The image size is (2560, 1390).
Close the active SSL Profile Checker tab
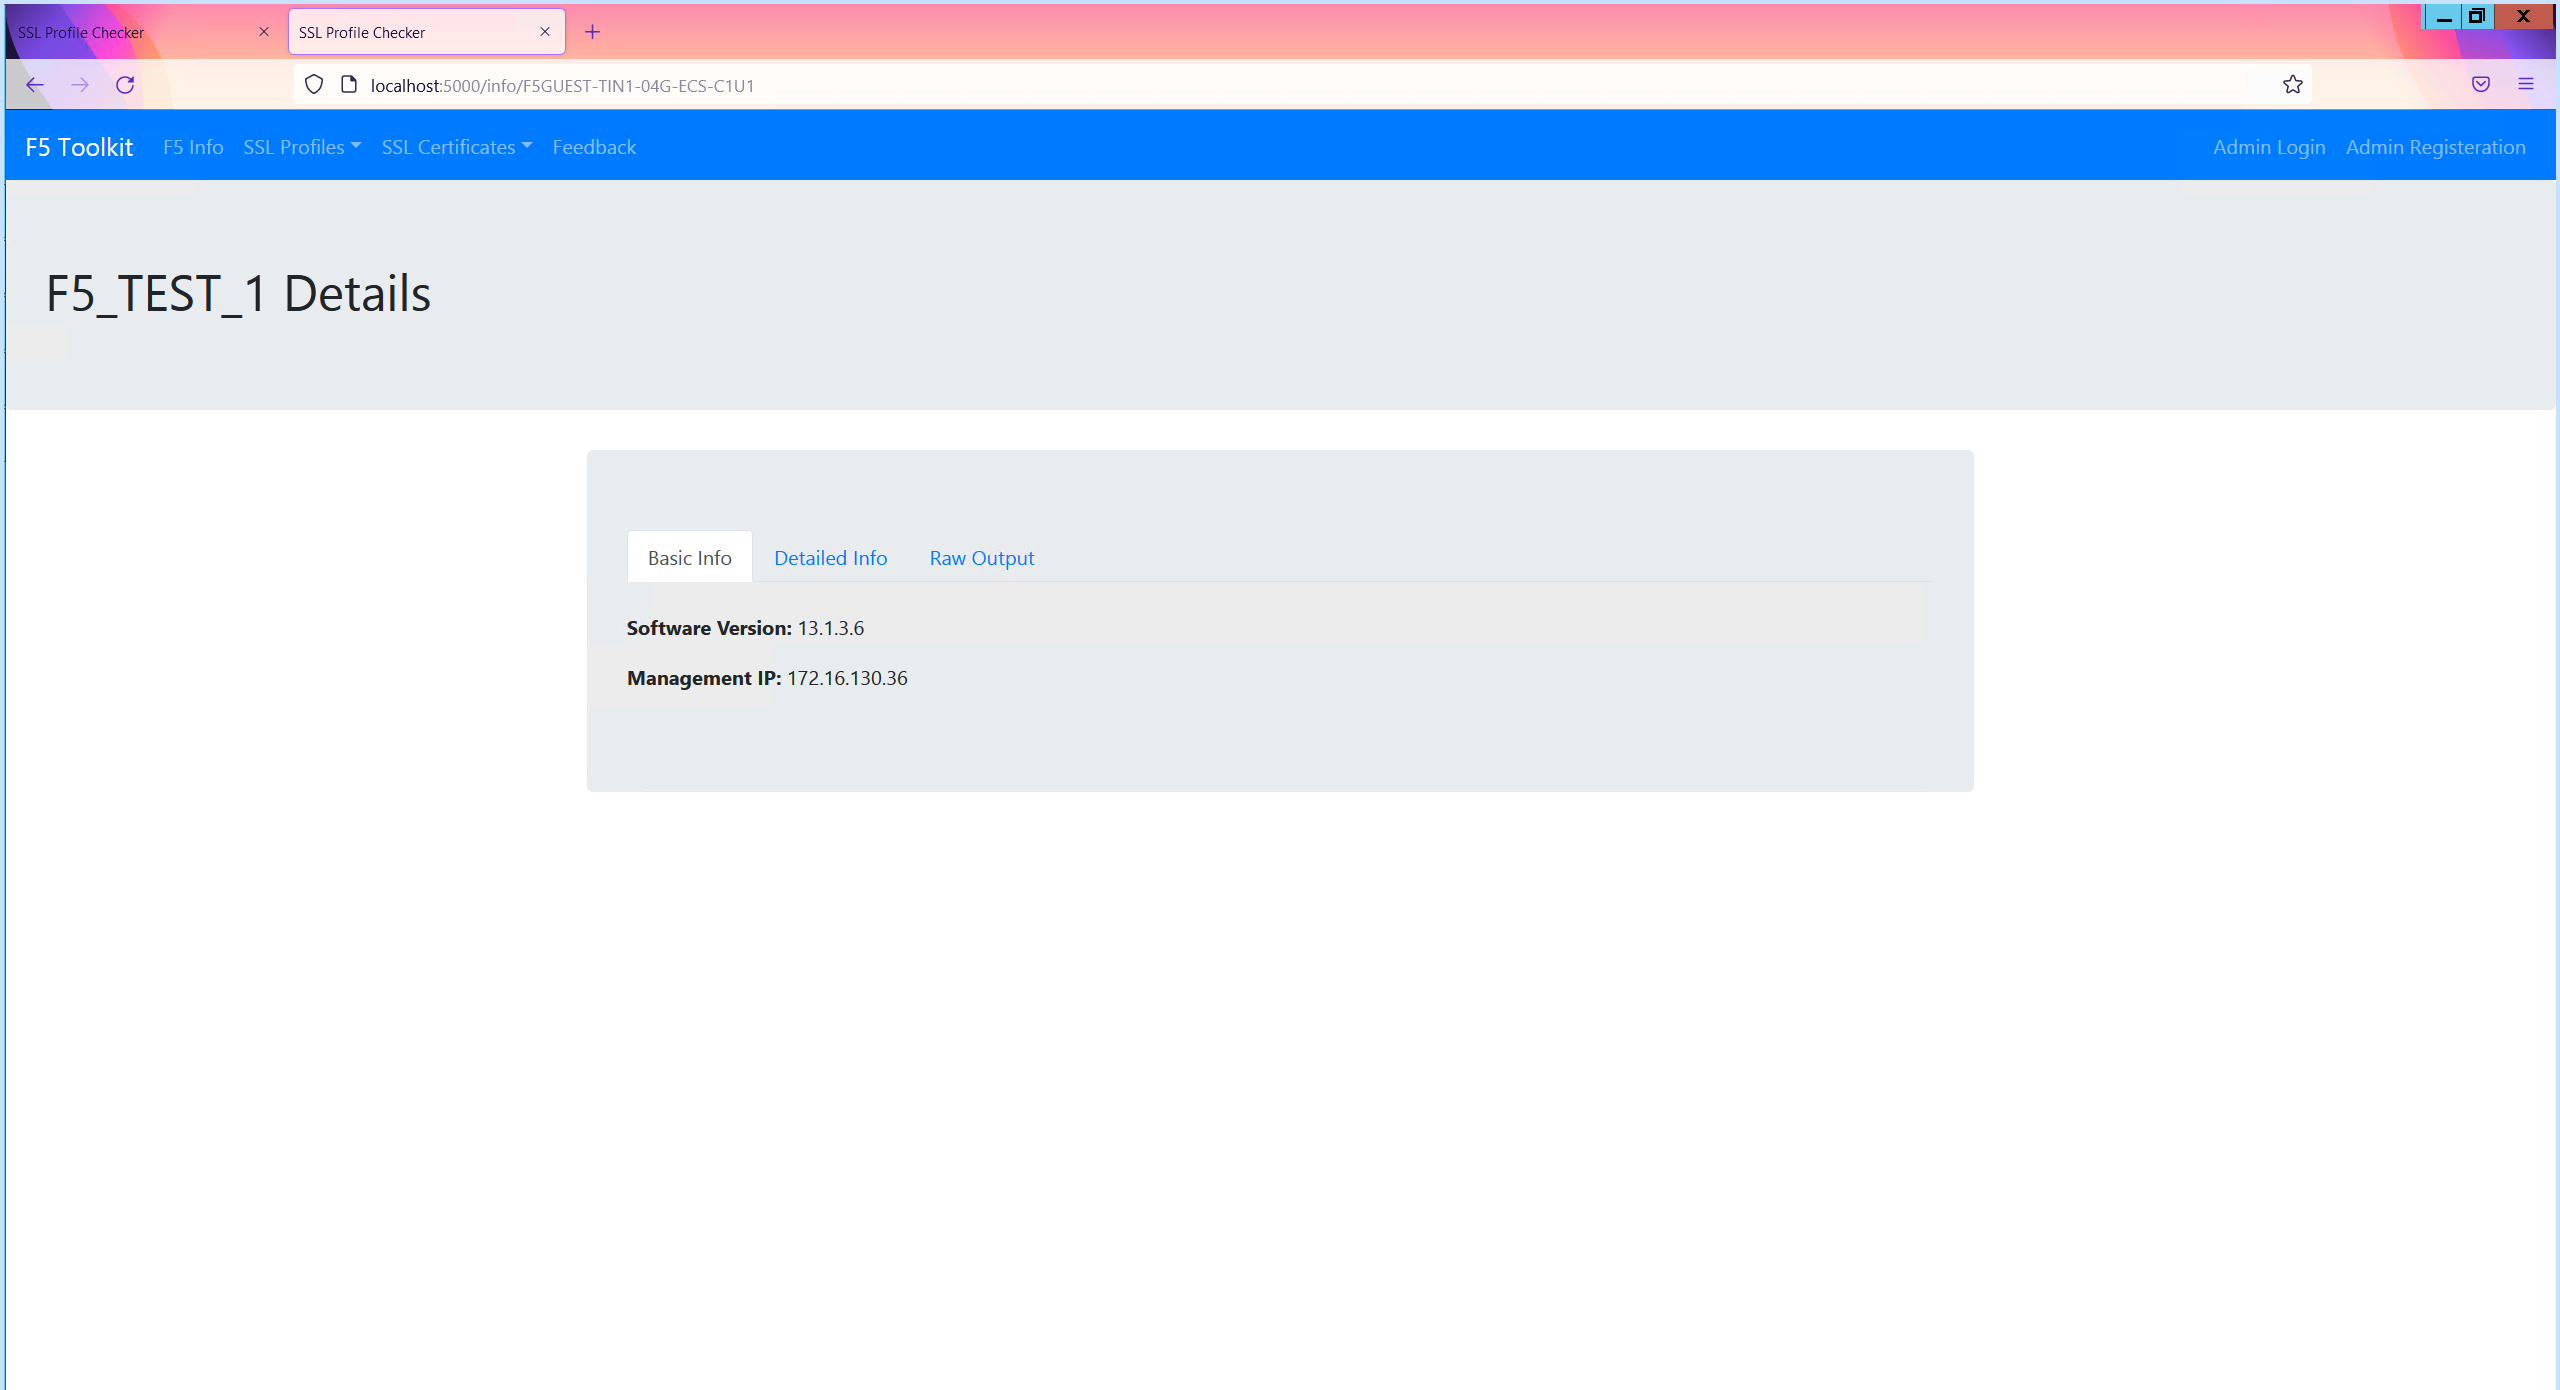click(545, 32)
